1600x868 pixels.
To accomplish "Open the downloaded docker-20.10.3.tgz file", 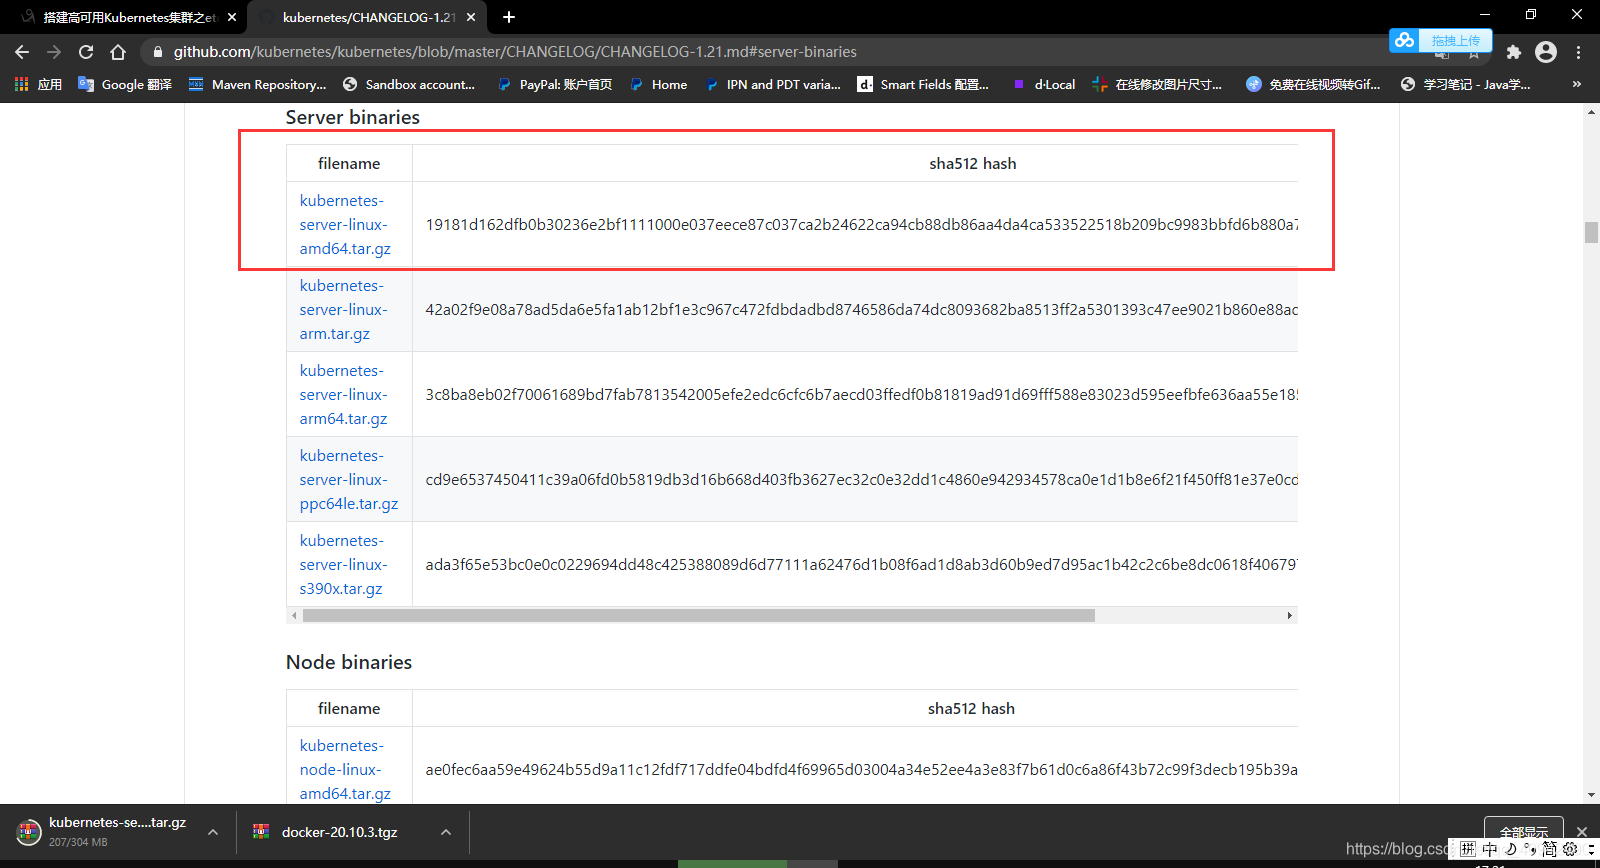I will point(326,832).
